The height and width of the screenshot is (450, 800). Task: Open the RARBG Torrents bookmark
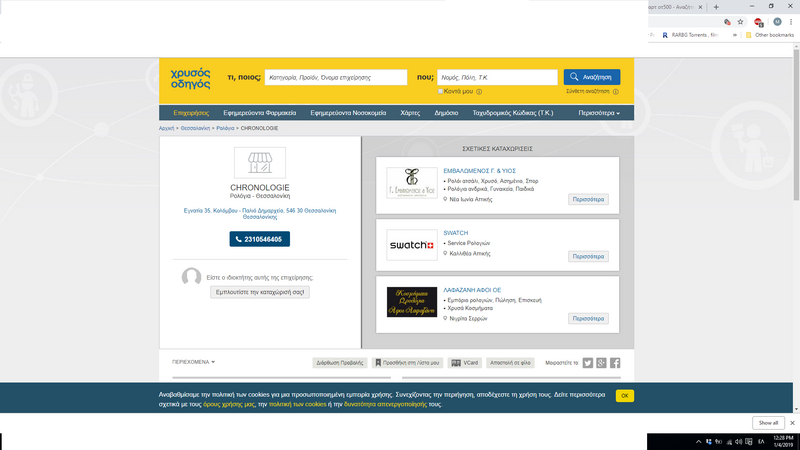click(x=690, y=35)
